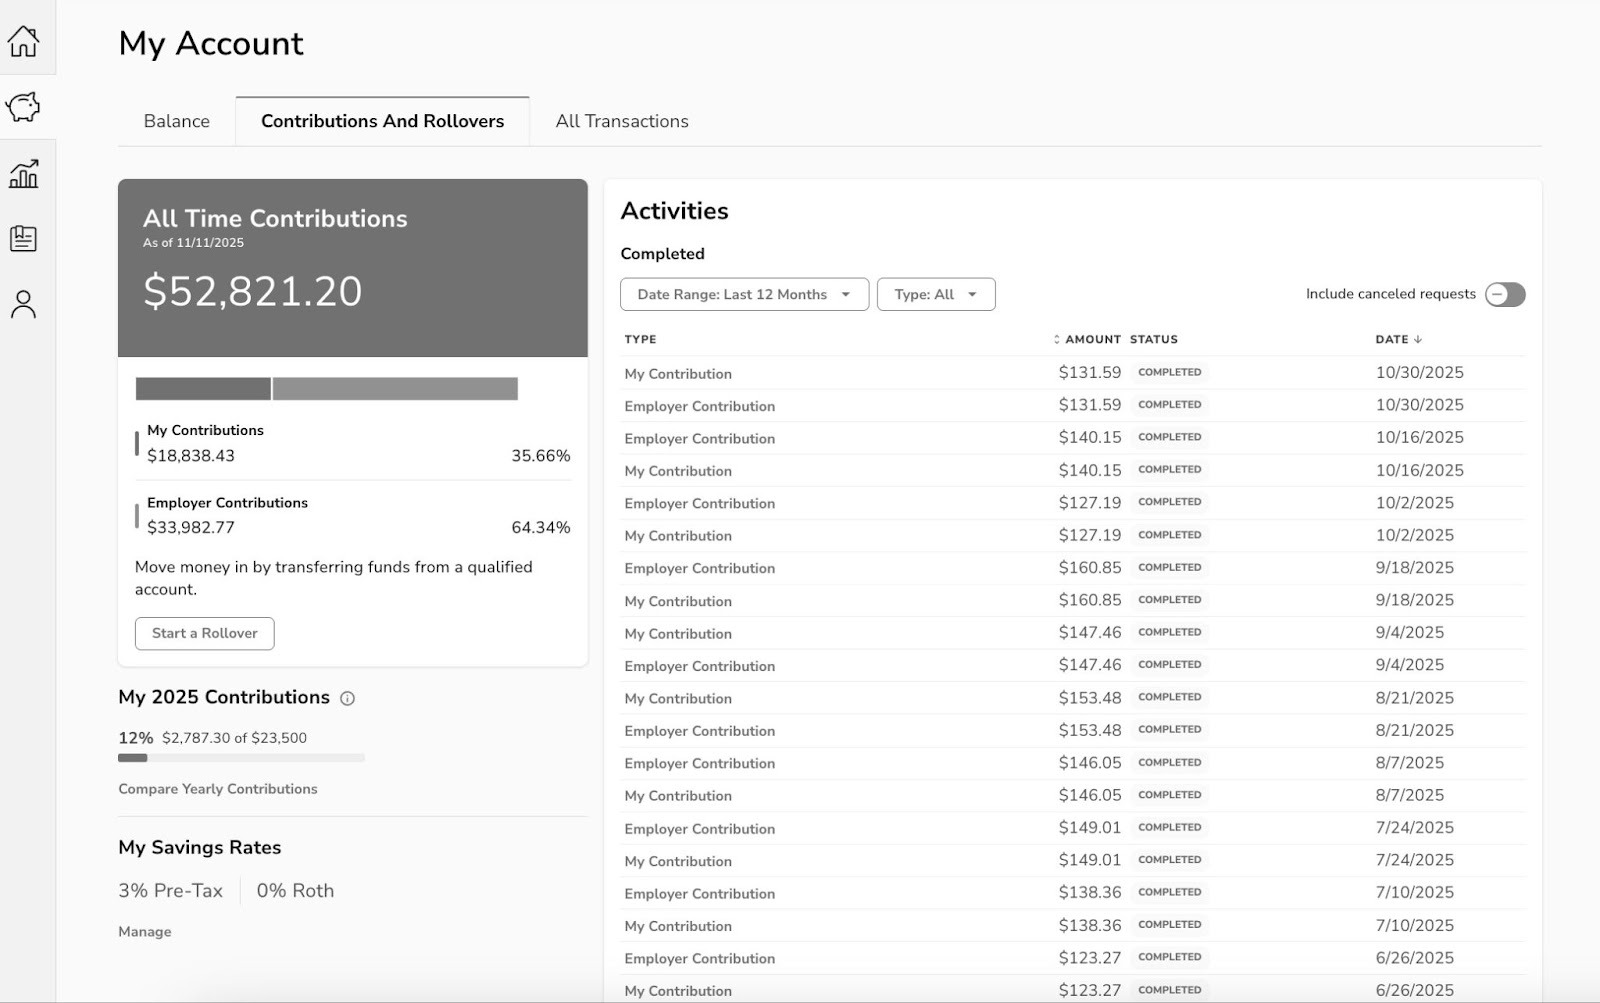Click the 2025 contributions progress bar
1600x1003 pixels.
(x=241, y=758)
